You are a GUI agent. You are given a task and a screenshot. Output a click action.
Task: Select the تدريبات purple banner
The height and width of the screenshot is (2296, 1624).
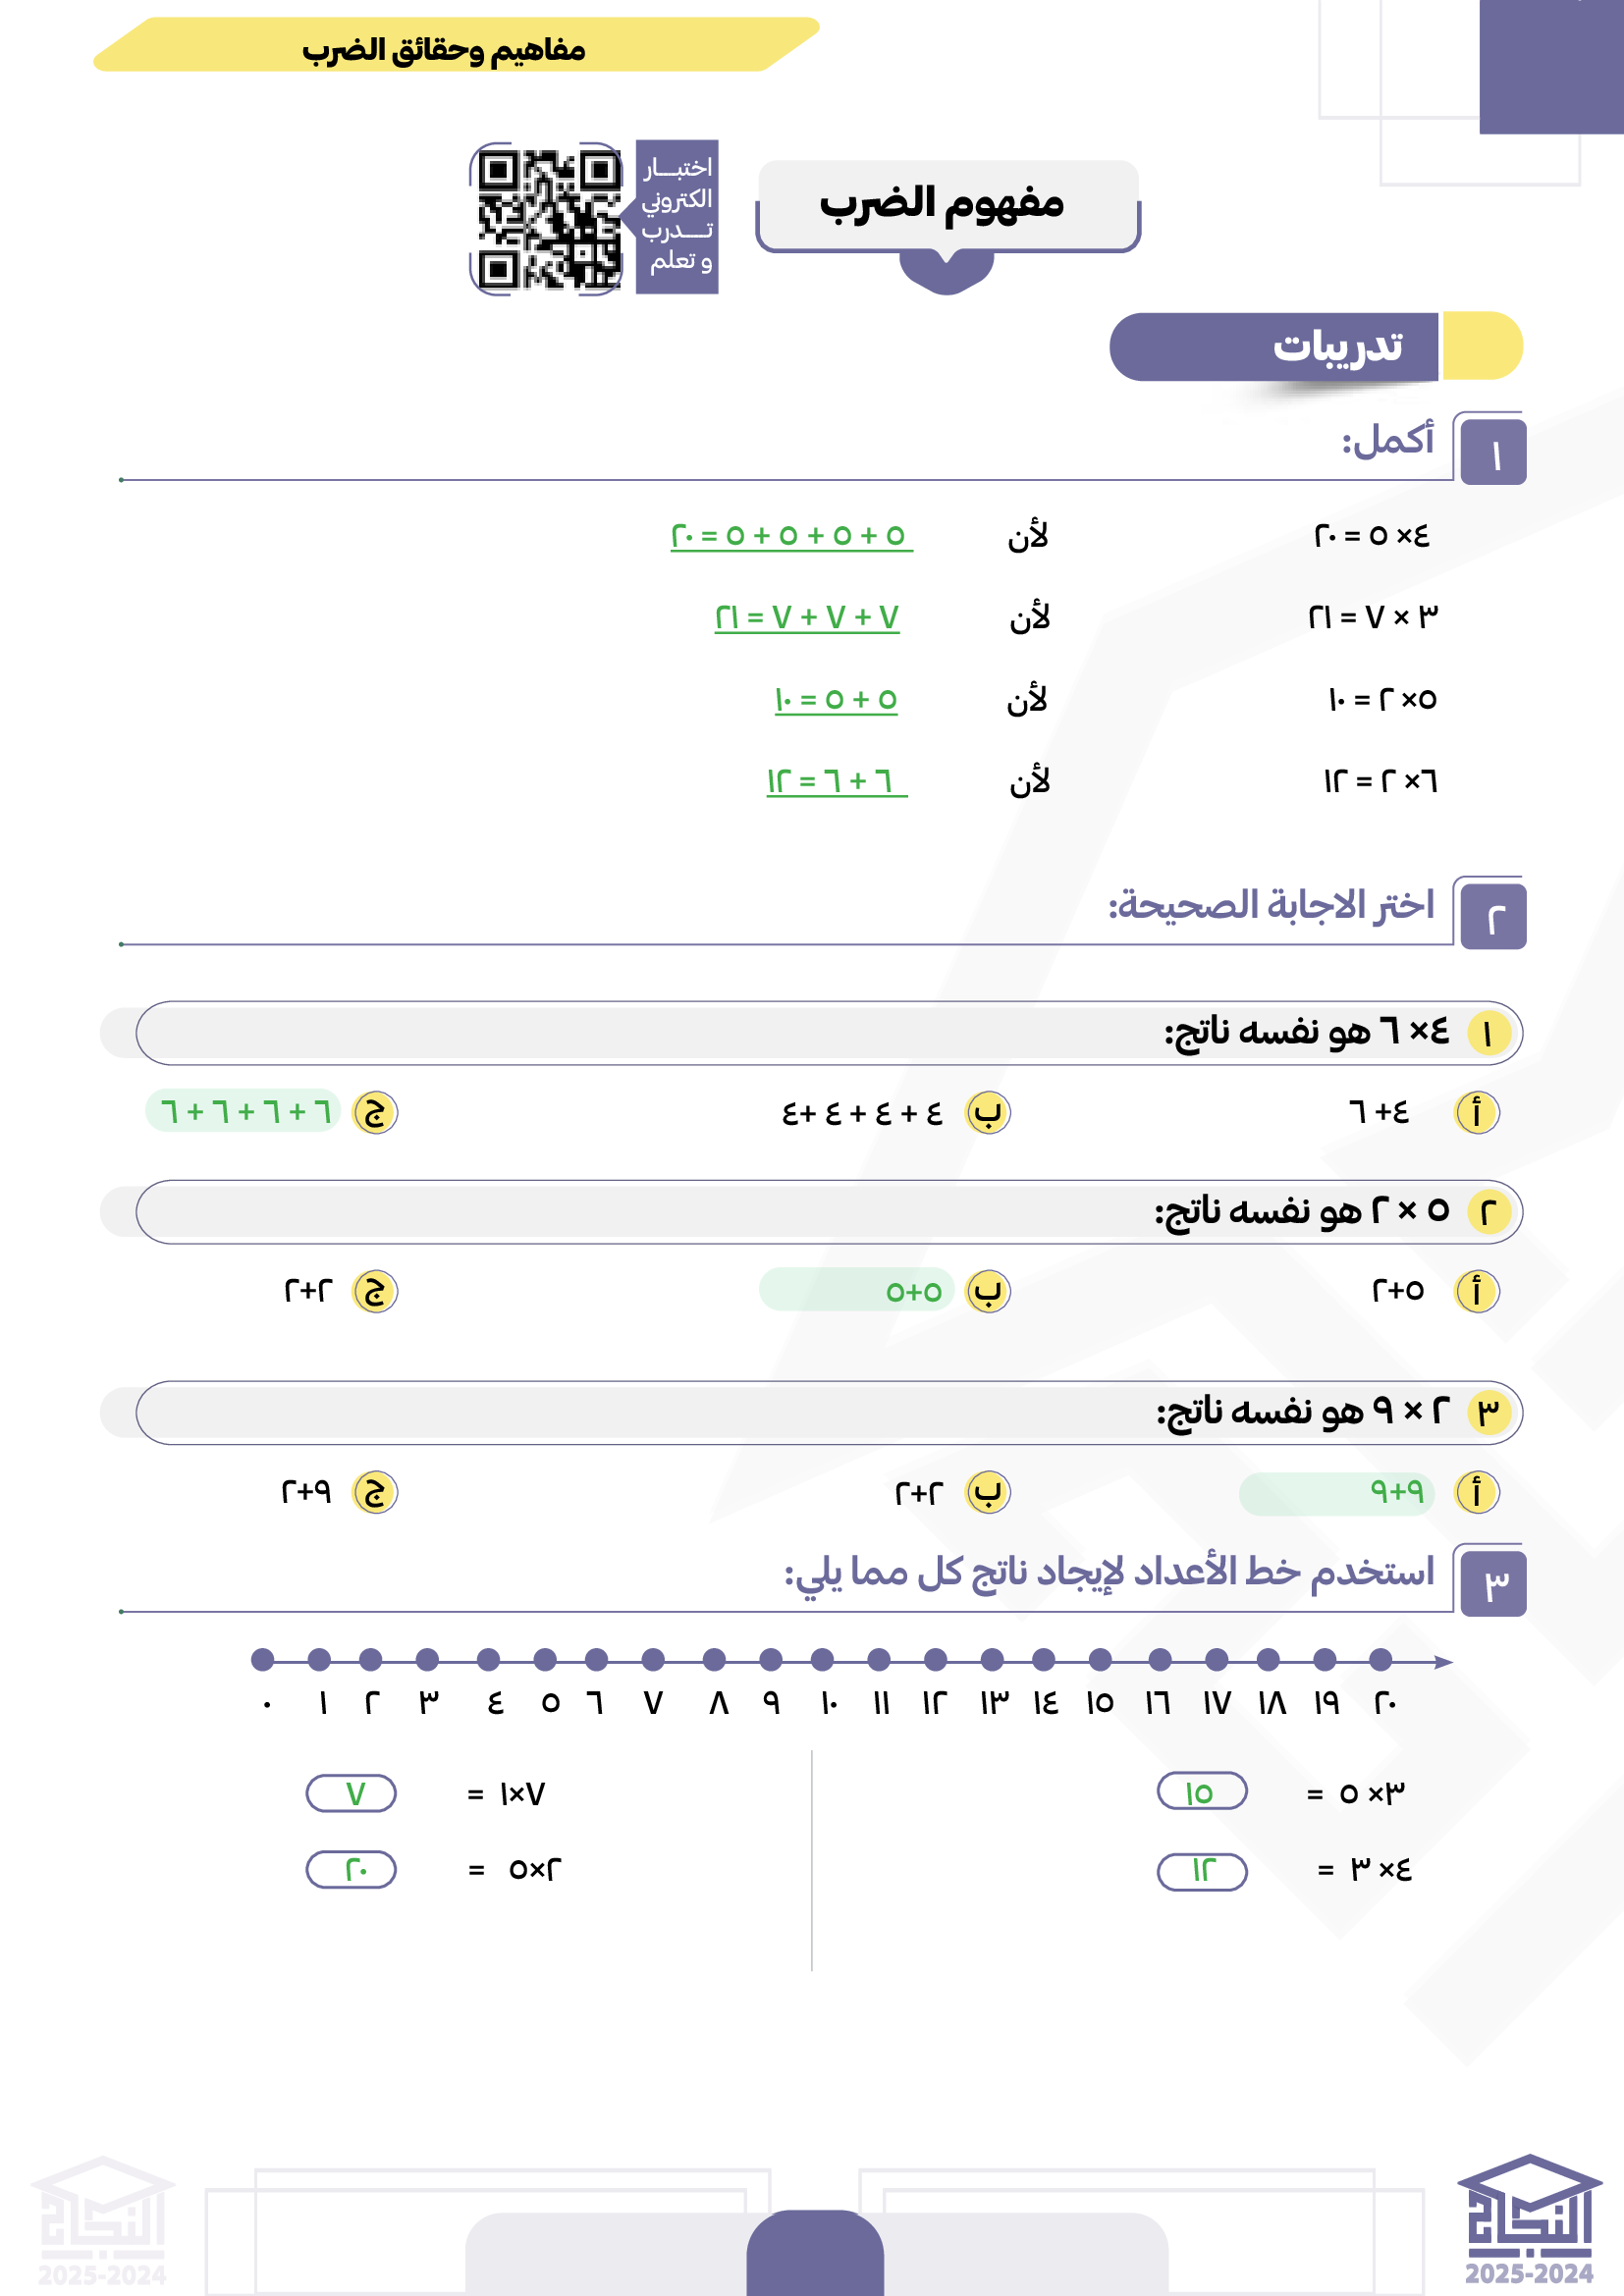1274,347
